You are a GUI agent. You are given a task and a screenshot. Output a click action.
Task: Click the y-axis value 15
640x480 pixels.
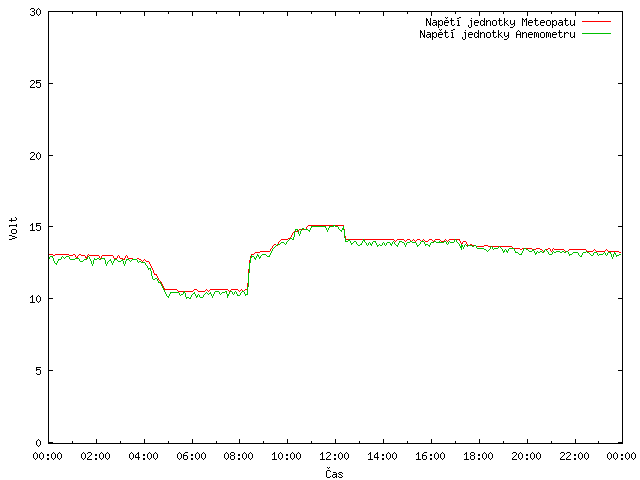36,227
